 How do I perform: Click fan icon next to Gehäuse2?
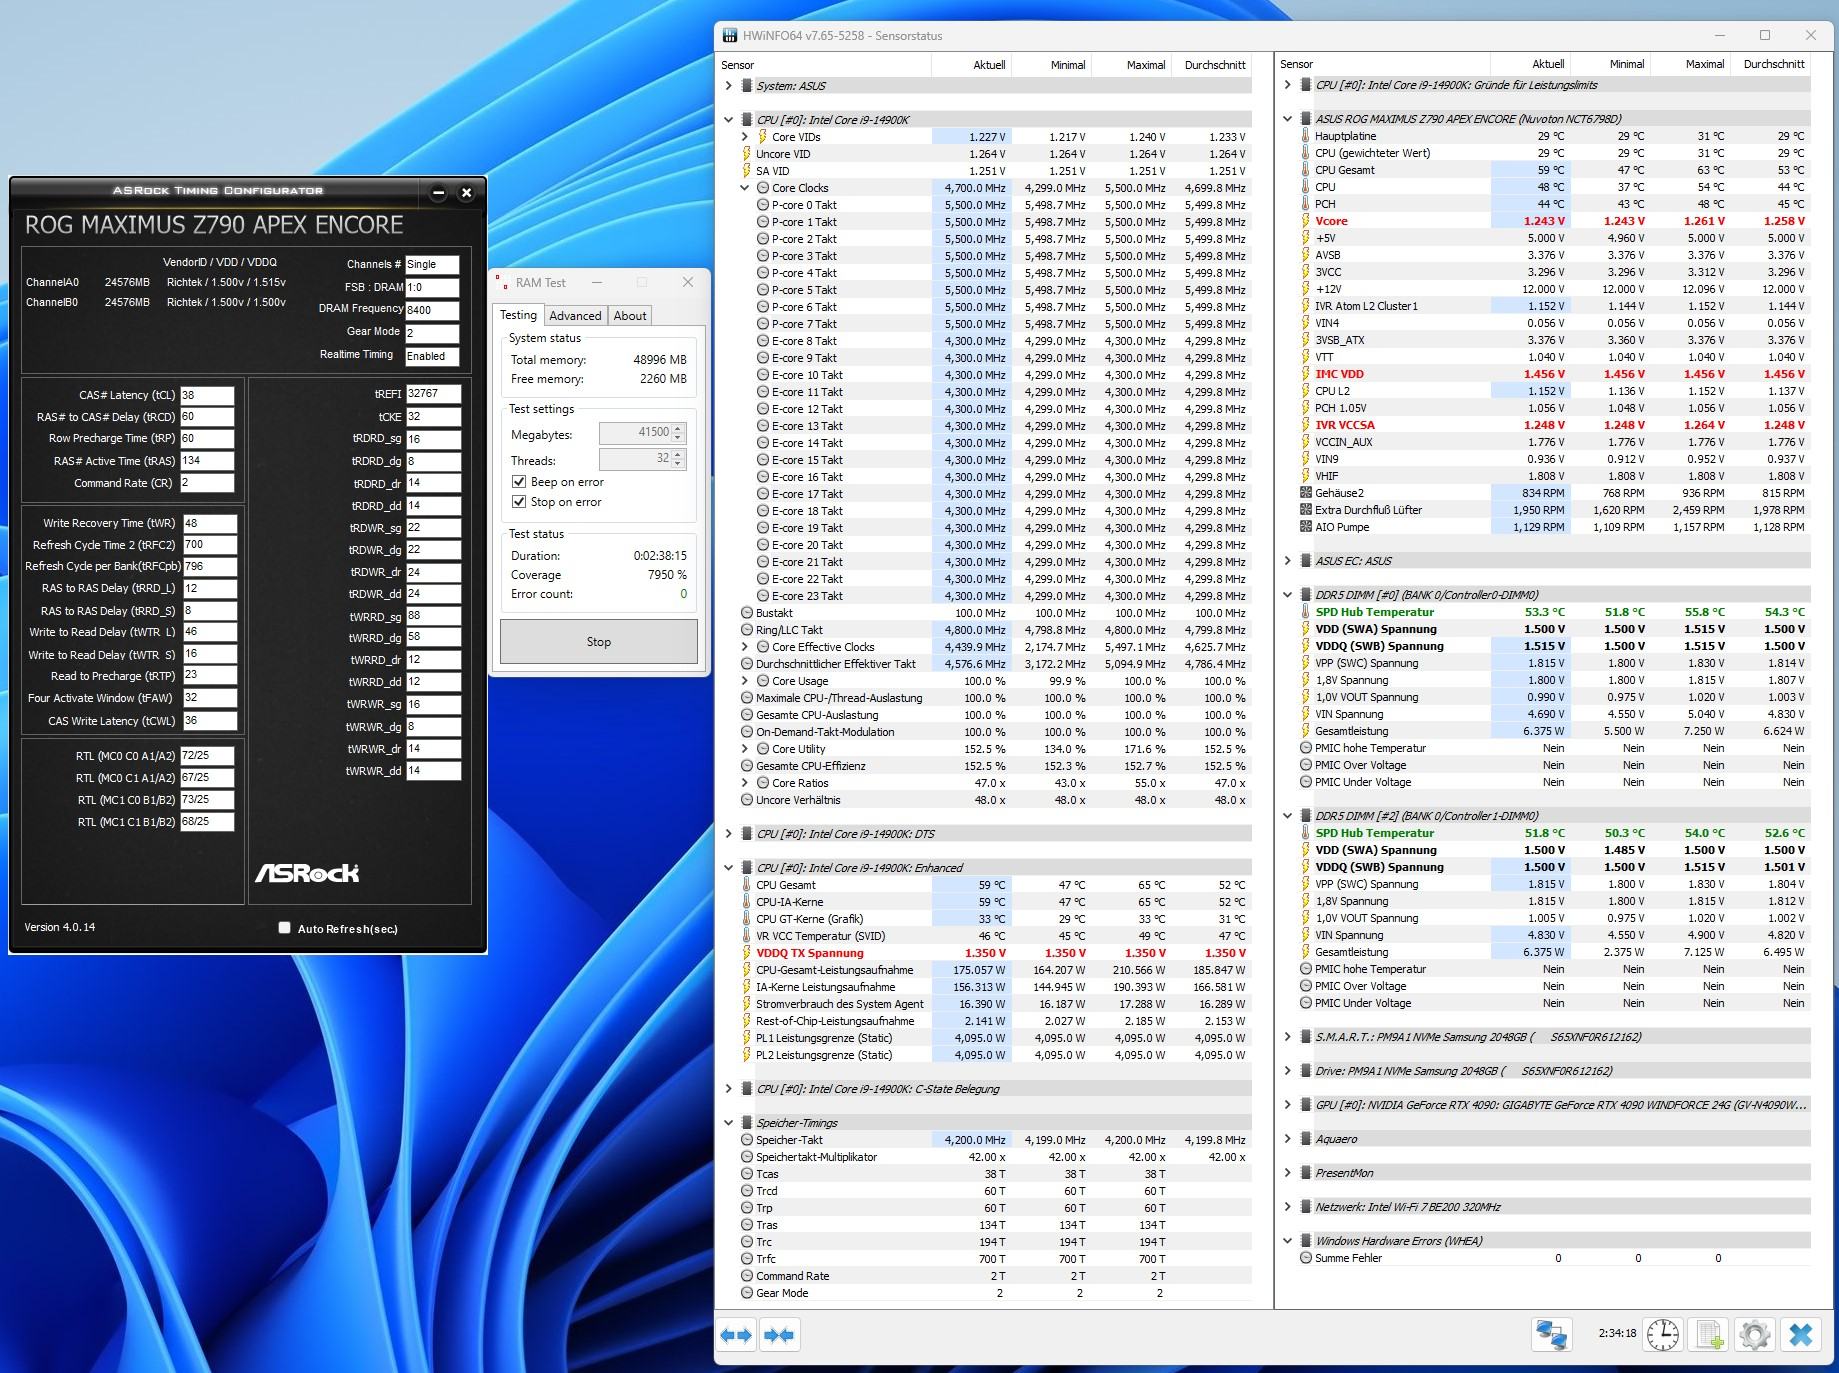1305,493
